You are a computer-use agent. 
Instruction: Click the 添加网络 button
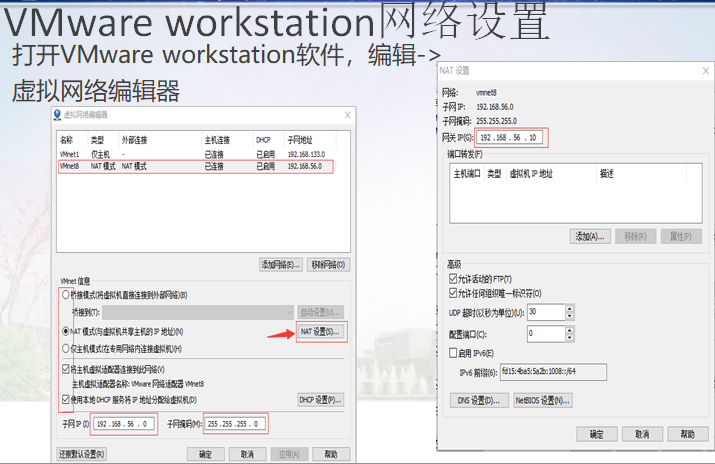point(280,264)
